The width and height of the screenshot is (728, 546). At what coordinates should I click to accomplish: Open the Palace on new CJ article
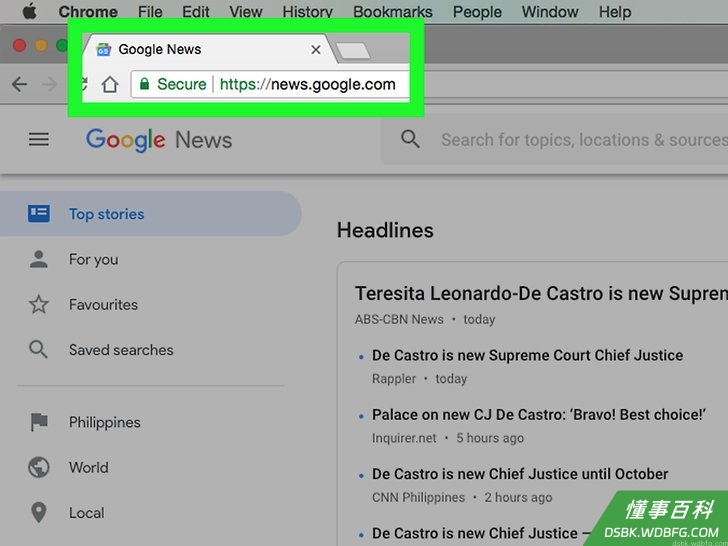[x=539, y=415]
